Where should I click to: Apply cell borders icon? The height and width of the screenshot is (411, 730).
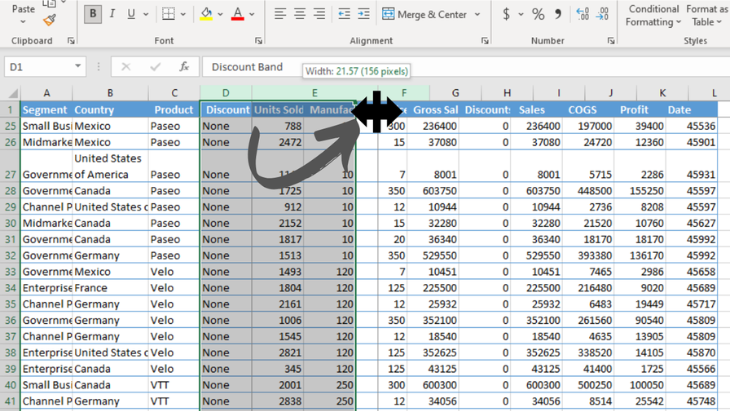point(168,14)
